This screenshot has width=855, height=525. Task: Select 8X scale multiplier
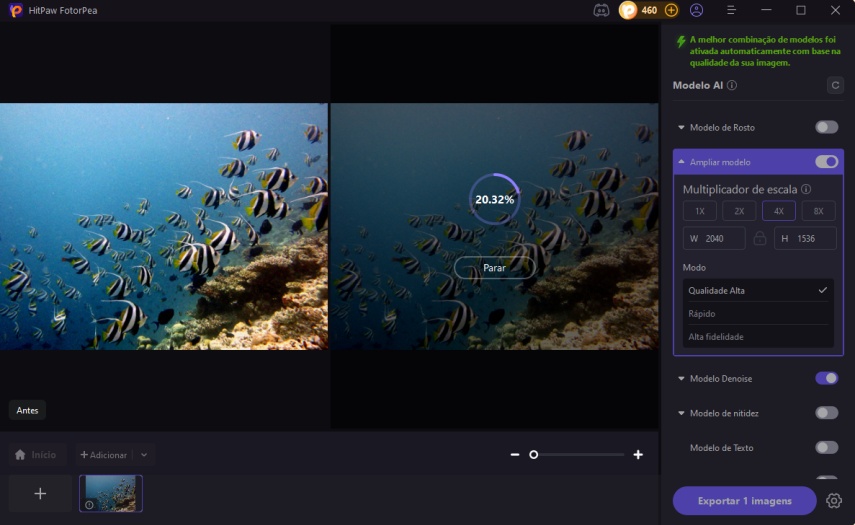click(818, 211)
